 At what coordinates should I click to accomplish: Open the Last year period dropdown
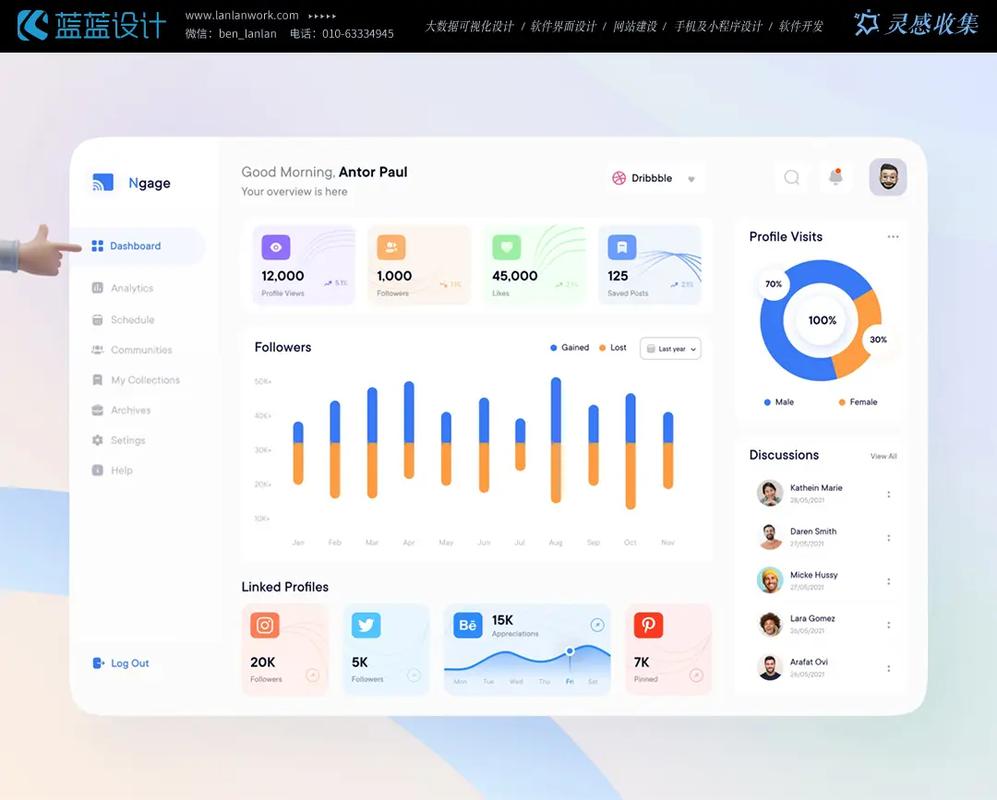(x=671, y=348)
